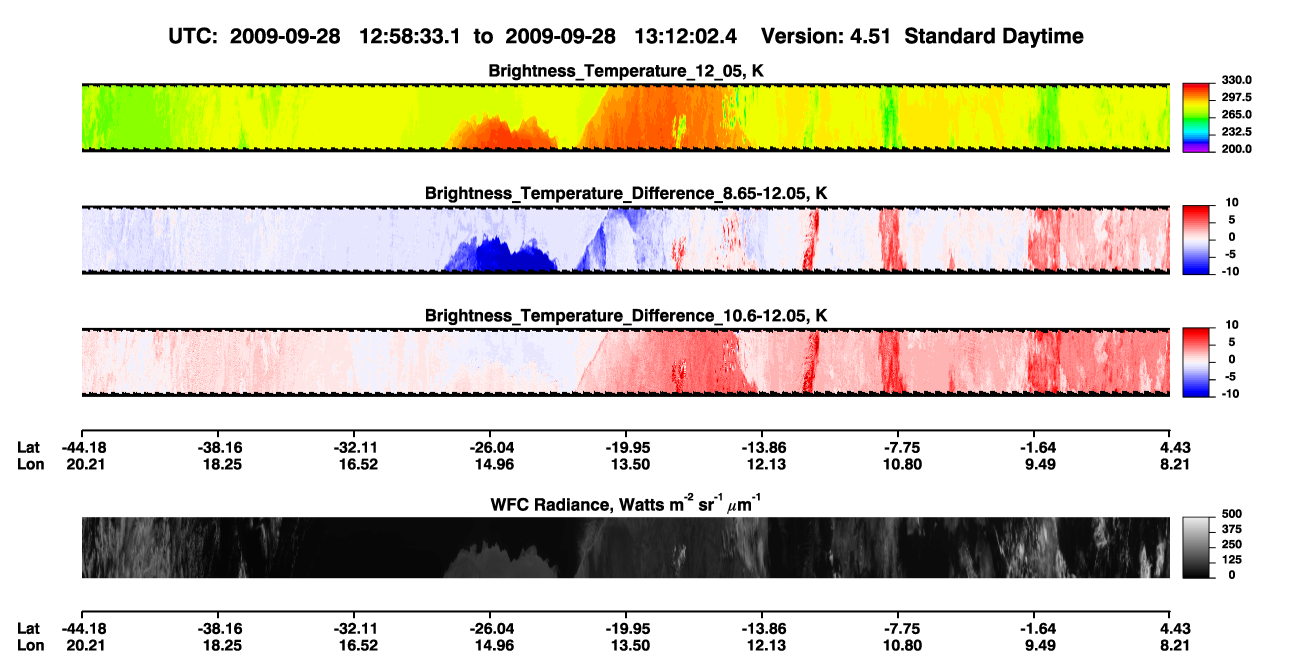1300x667 pixels.
Task: Click the Lon label on axis under the 10.6-12.05 panel
Action: click(x=28, y=464)
